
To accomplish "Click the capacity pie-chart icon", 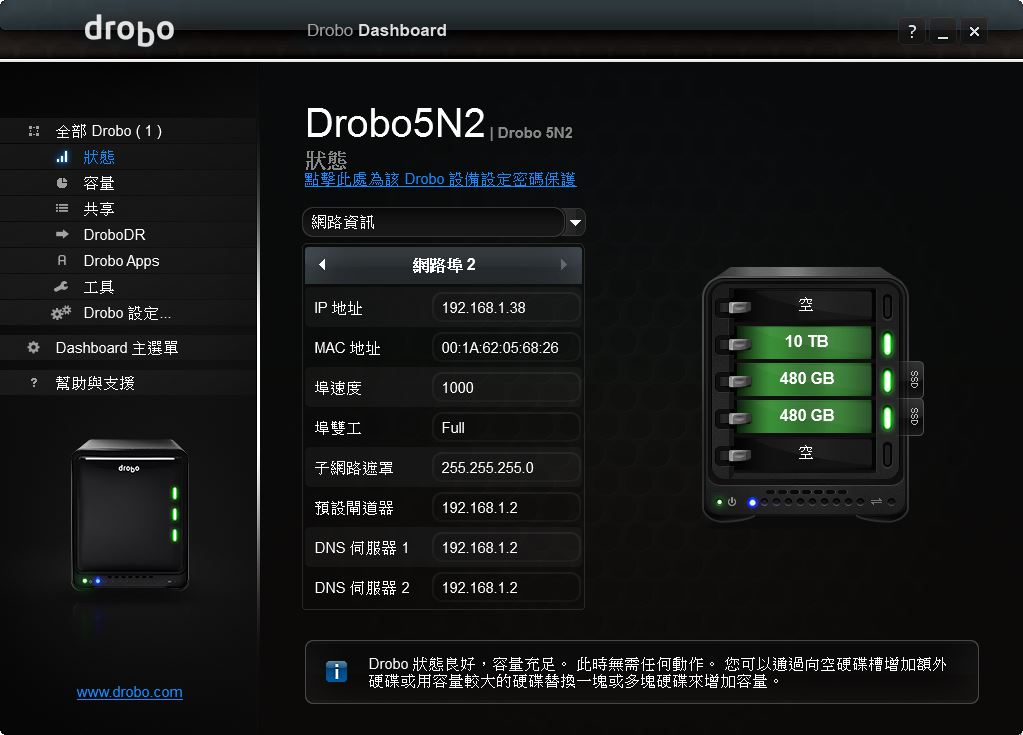I will tap(62, 183).
